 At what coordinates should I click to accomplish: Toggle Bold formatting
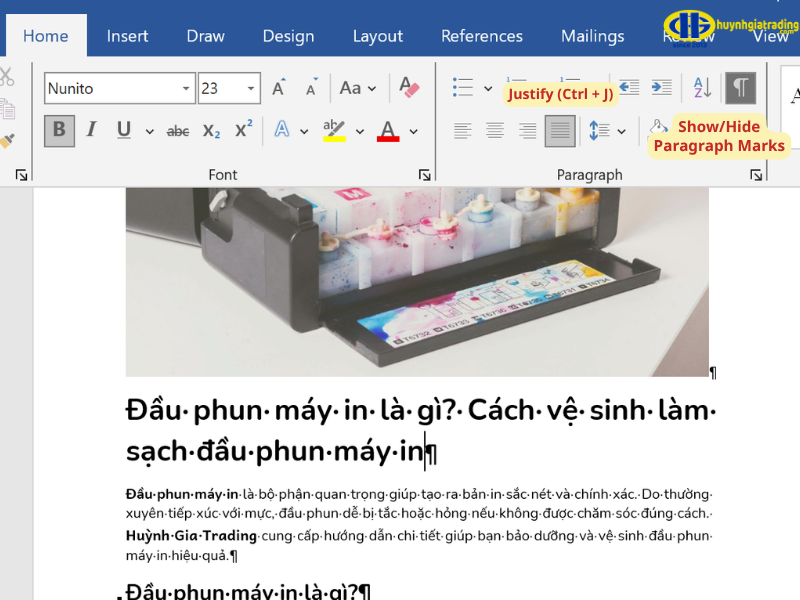tap(59, 131)
